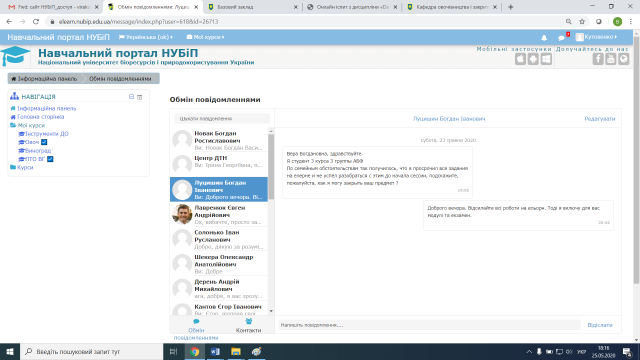This screenshot has width=640, height=360.
Task: Open conversation with Лавренюк Євген Андрійович
Action: click(219, 214)
